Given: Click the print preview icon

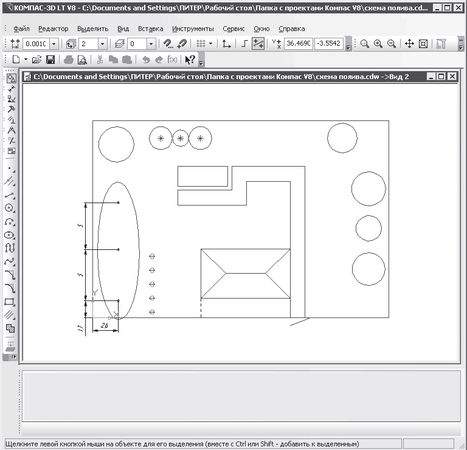Looking at the screenshot, I should 82,60.
